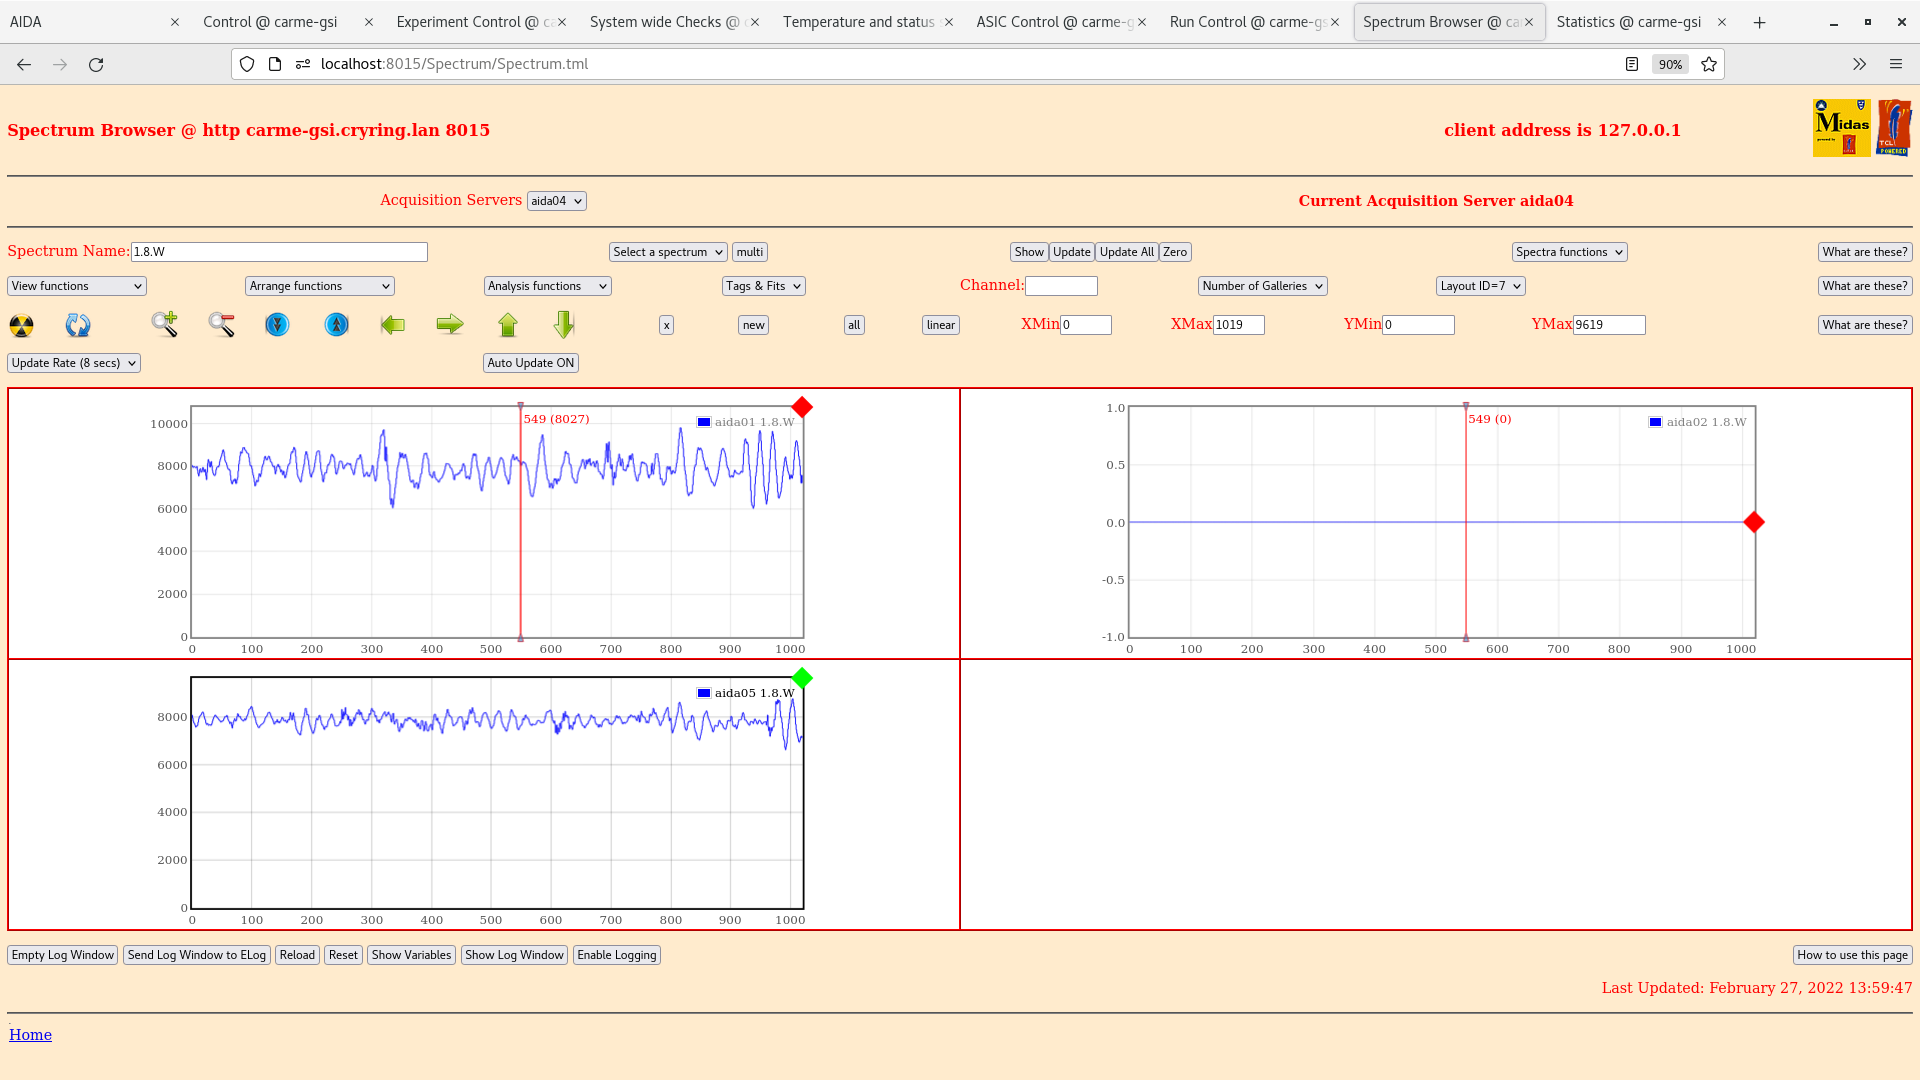The width and height of the screenshot is (1920, 1080).
Task: Toggle the Auto Update ON button
Action: [531, 363]
